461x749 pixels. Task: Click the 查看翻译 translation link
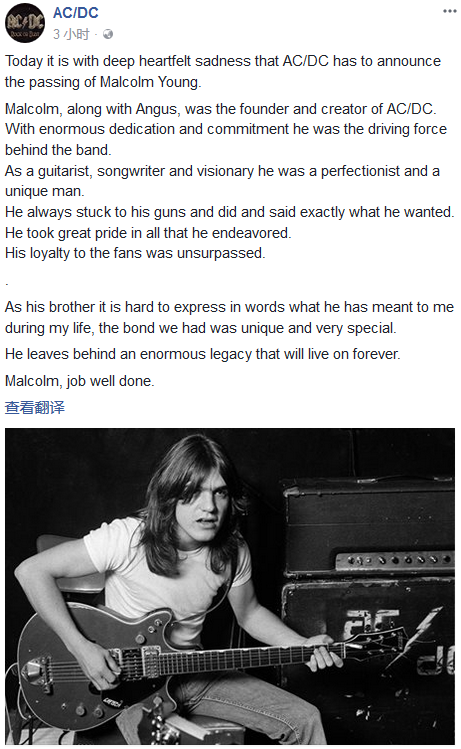[x=34, y=407]
